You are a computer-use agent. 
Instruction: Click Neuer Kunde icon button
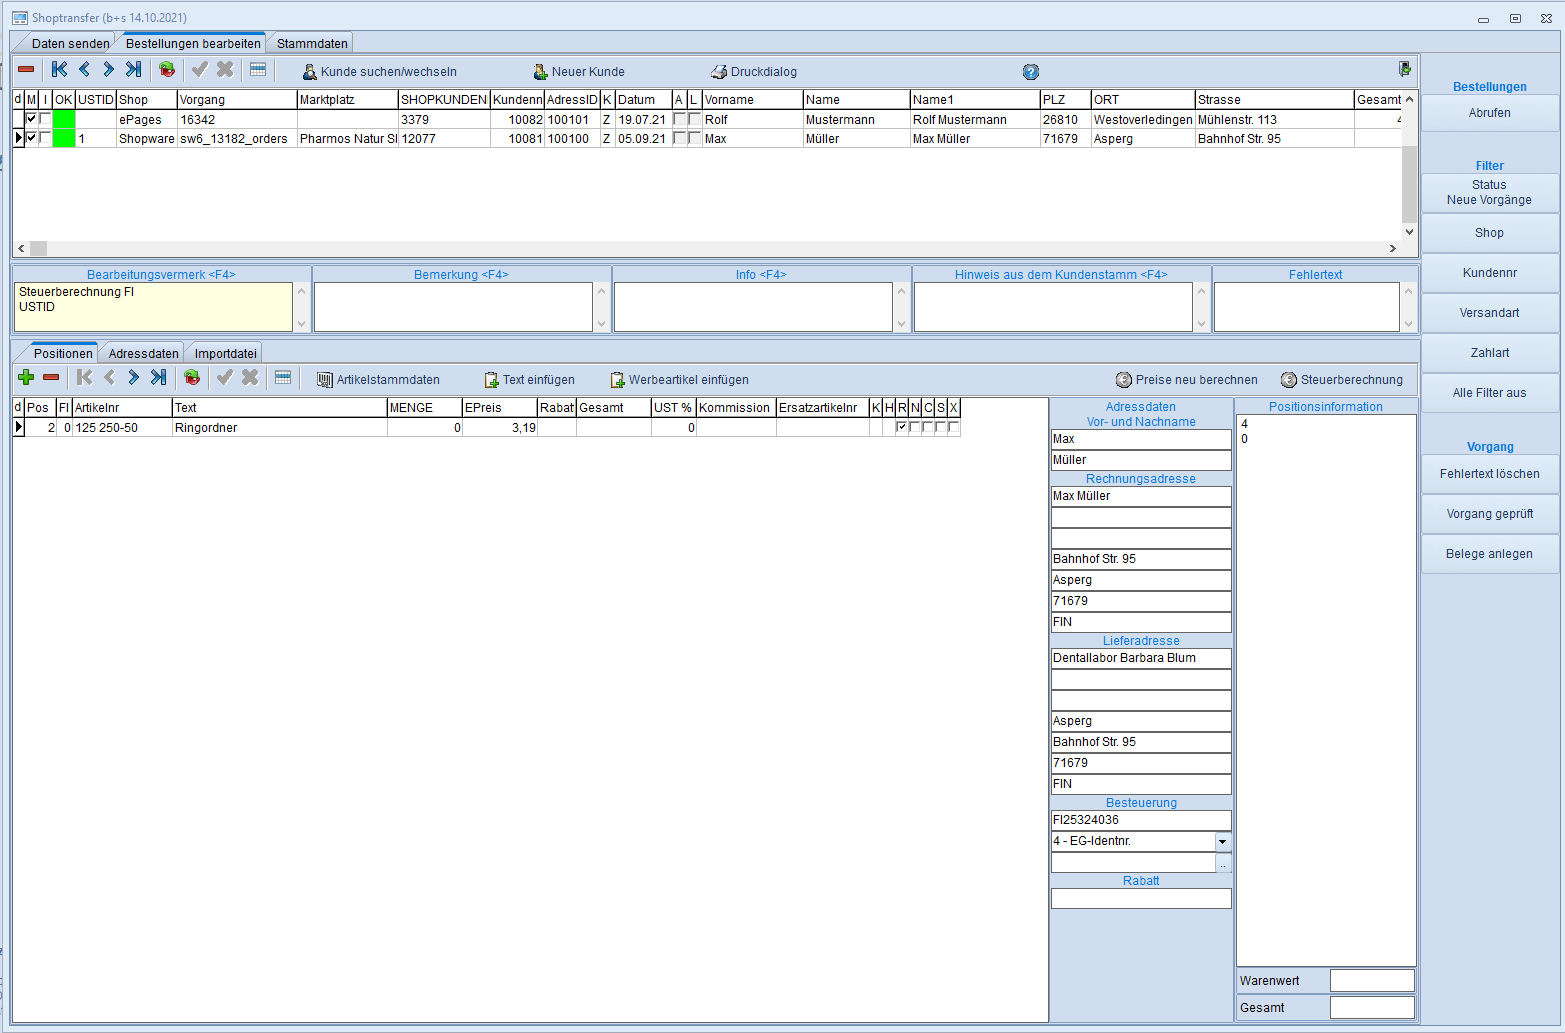tap(540, 72)
